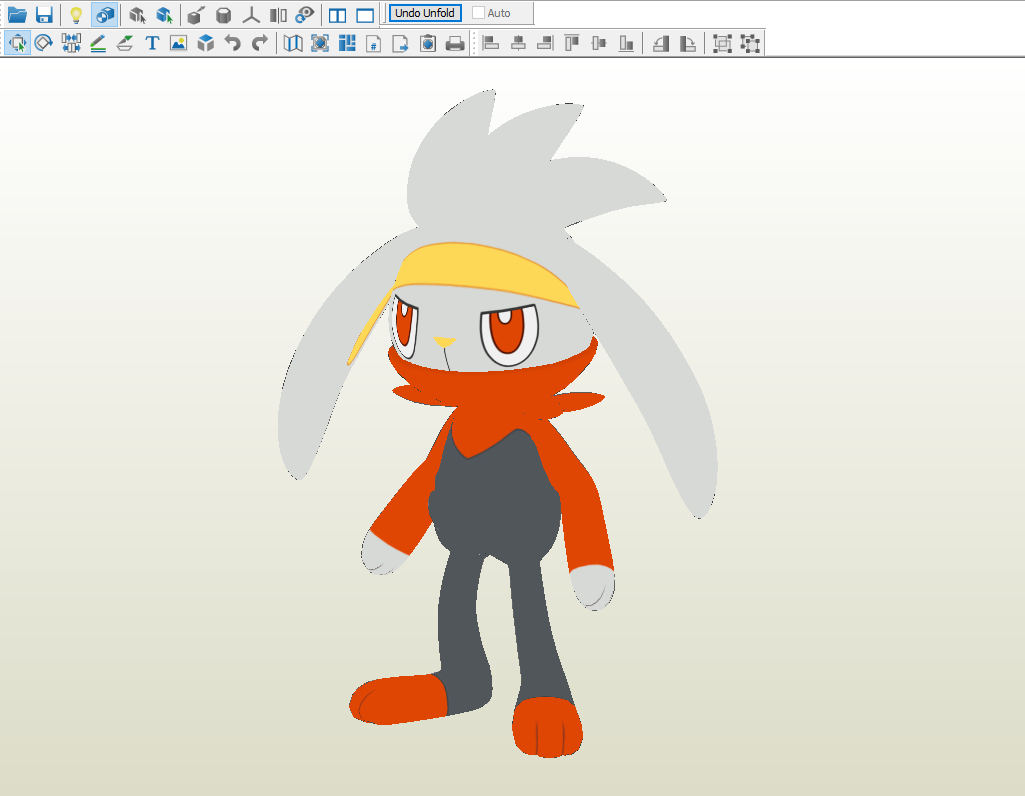The height and width of the screenshot is (796, 1025).
Task: Click the dark gray torso of the model
Action: pyautogui.click(x=495, y=497)
